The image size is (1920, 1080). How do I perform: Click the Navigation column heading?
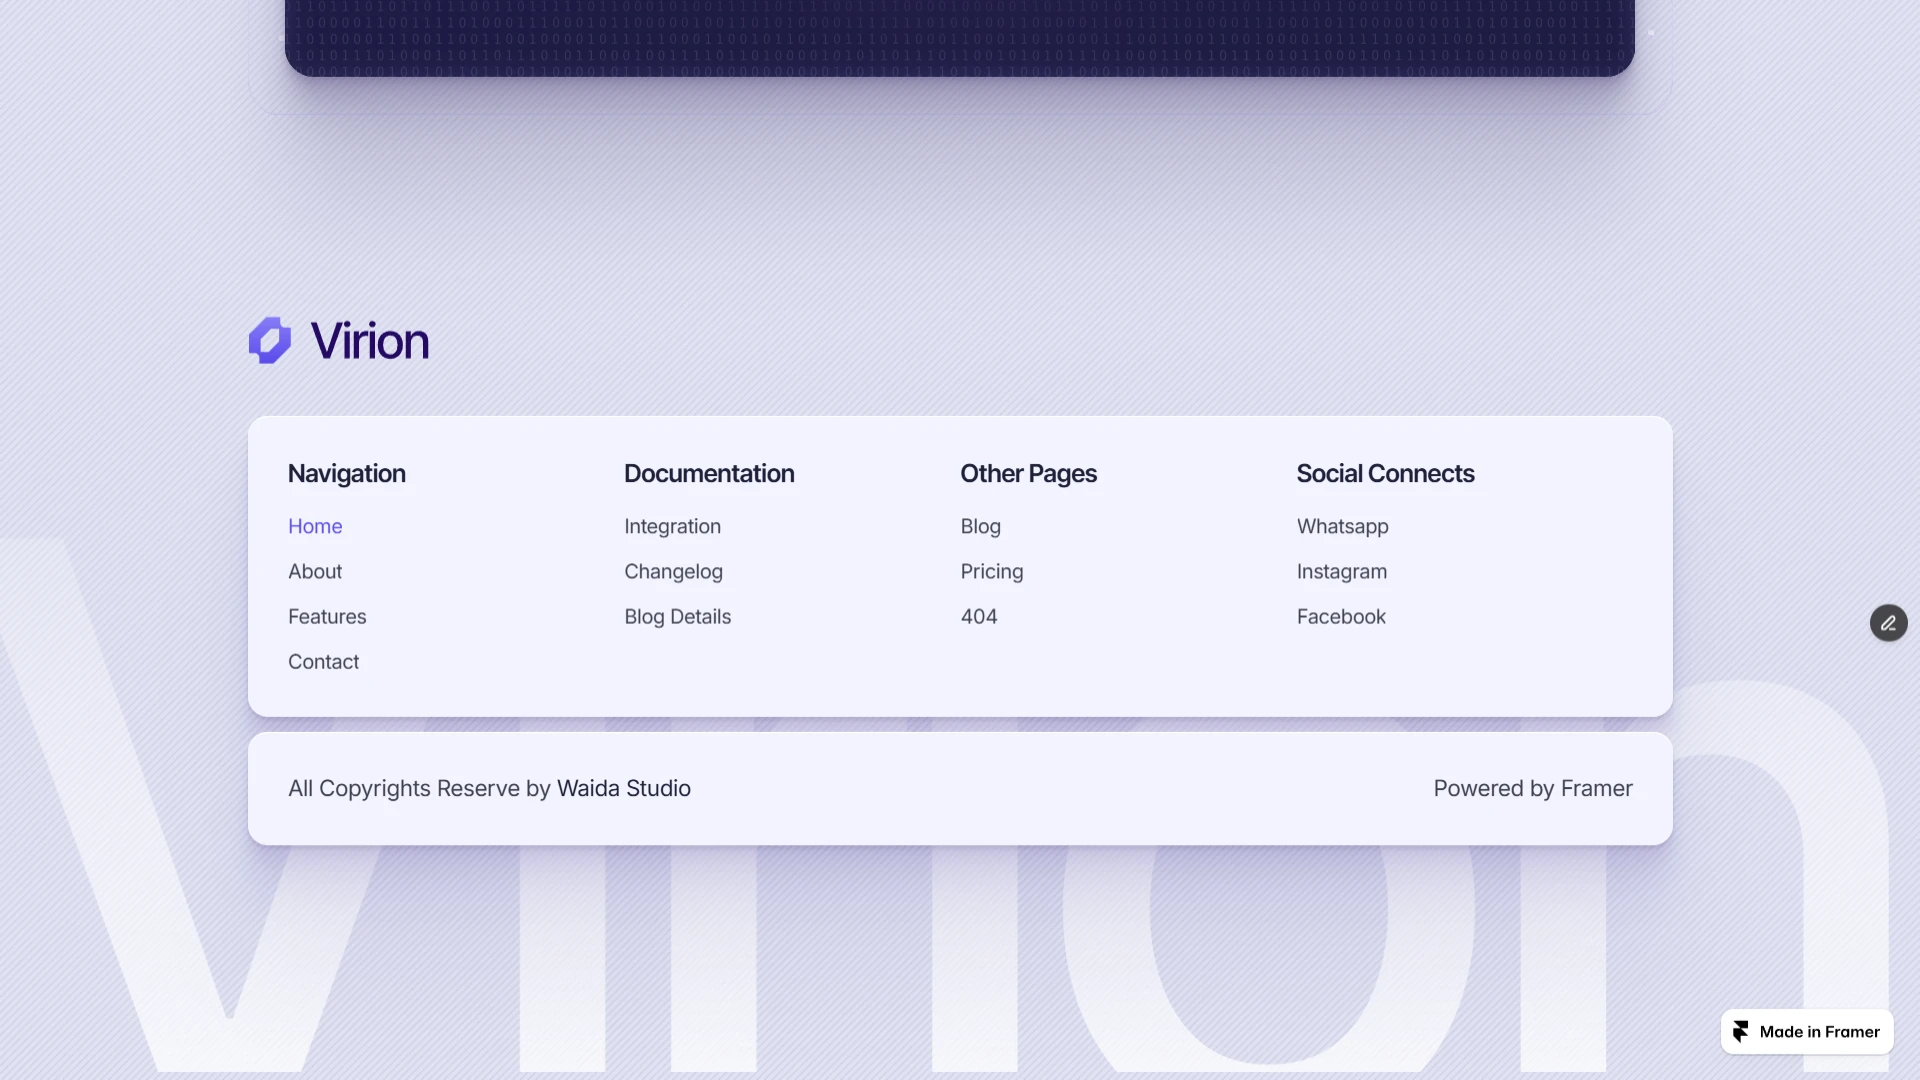[x=346, y=473]
